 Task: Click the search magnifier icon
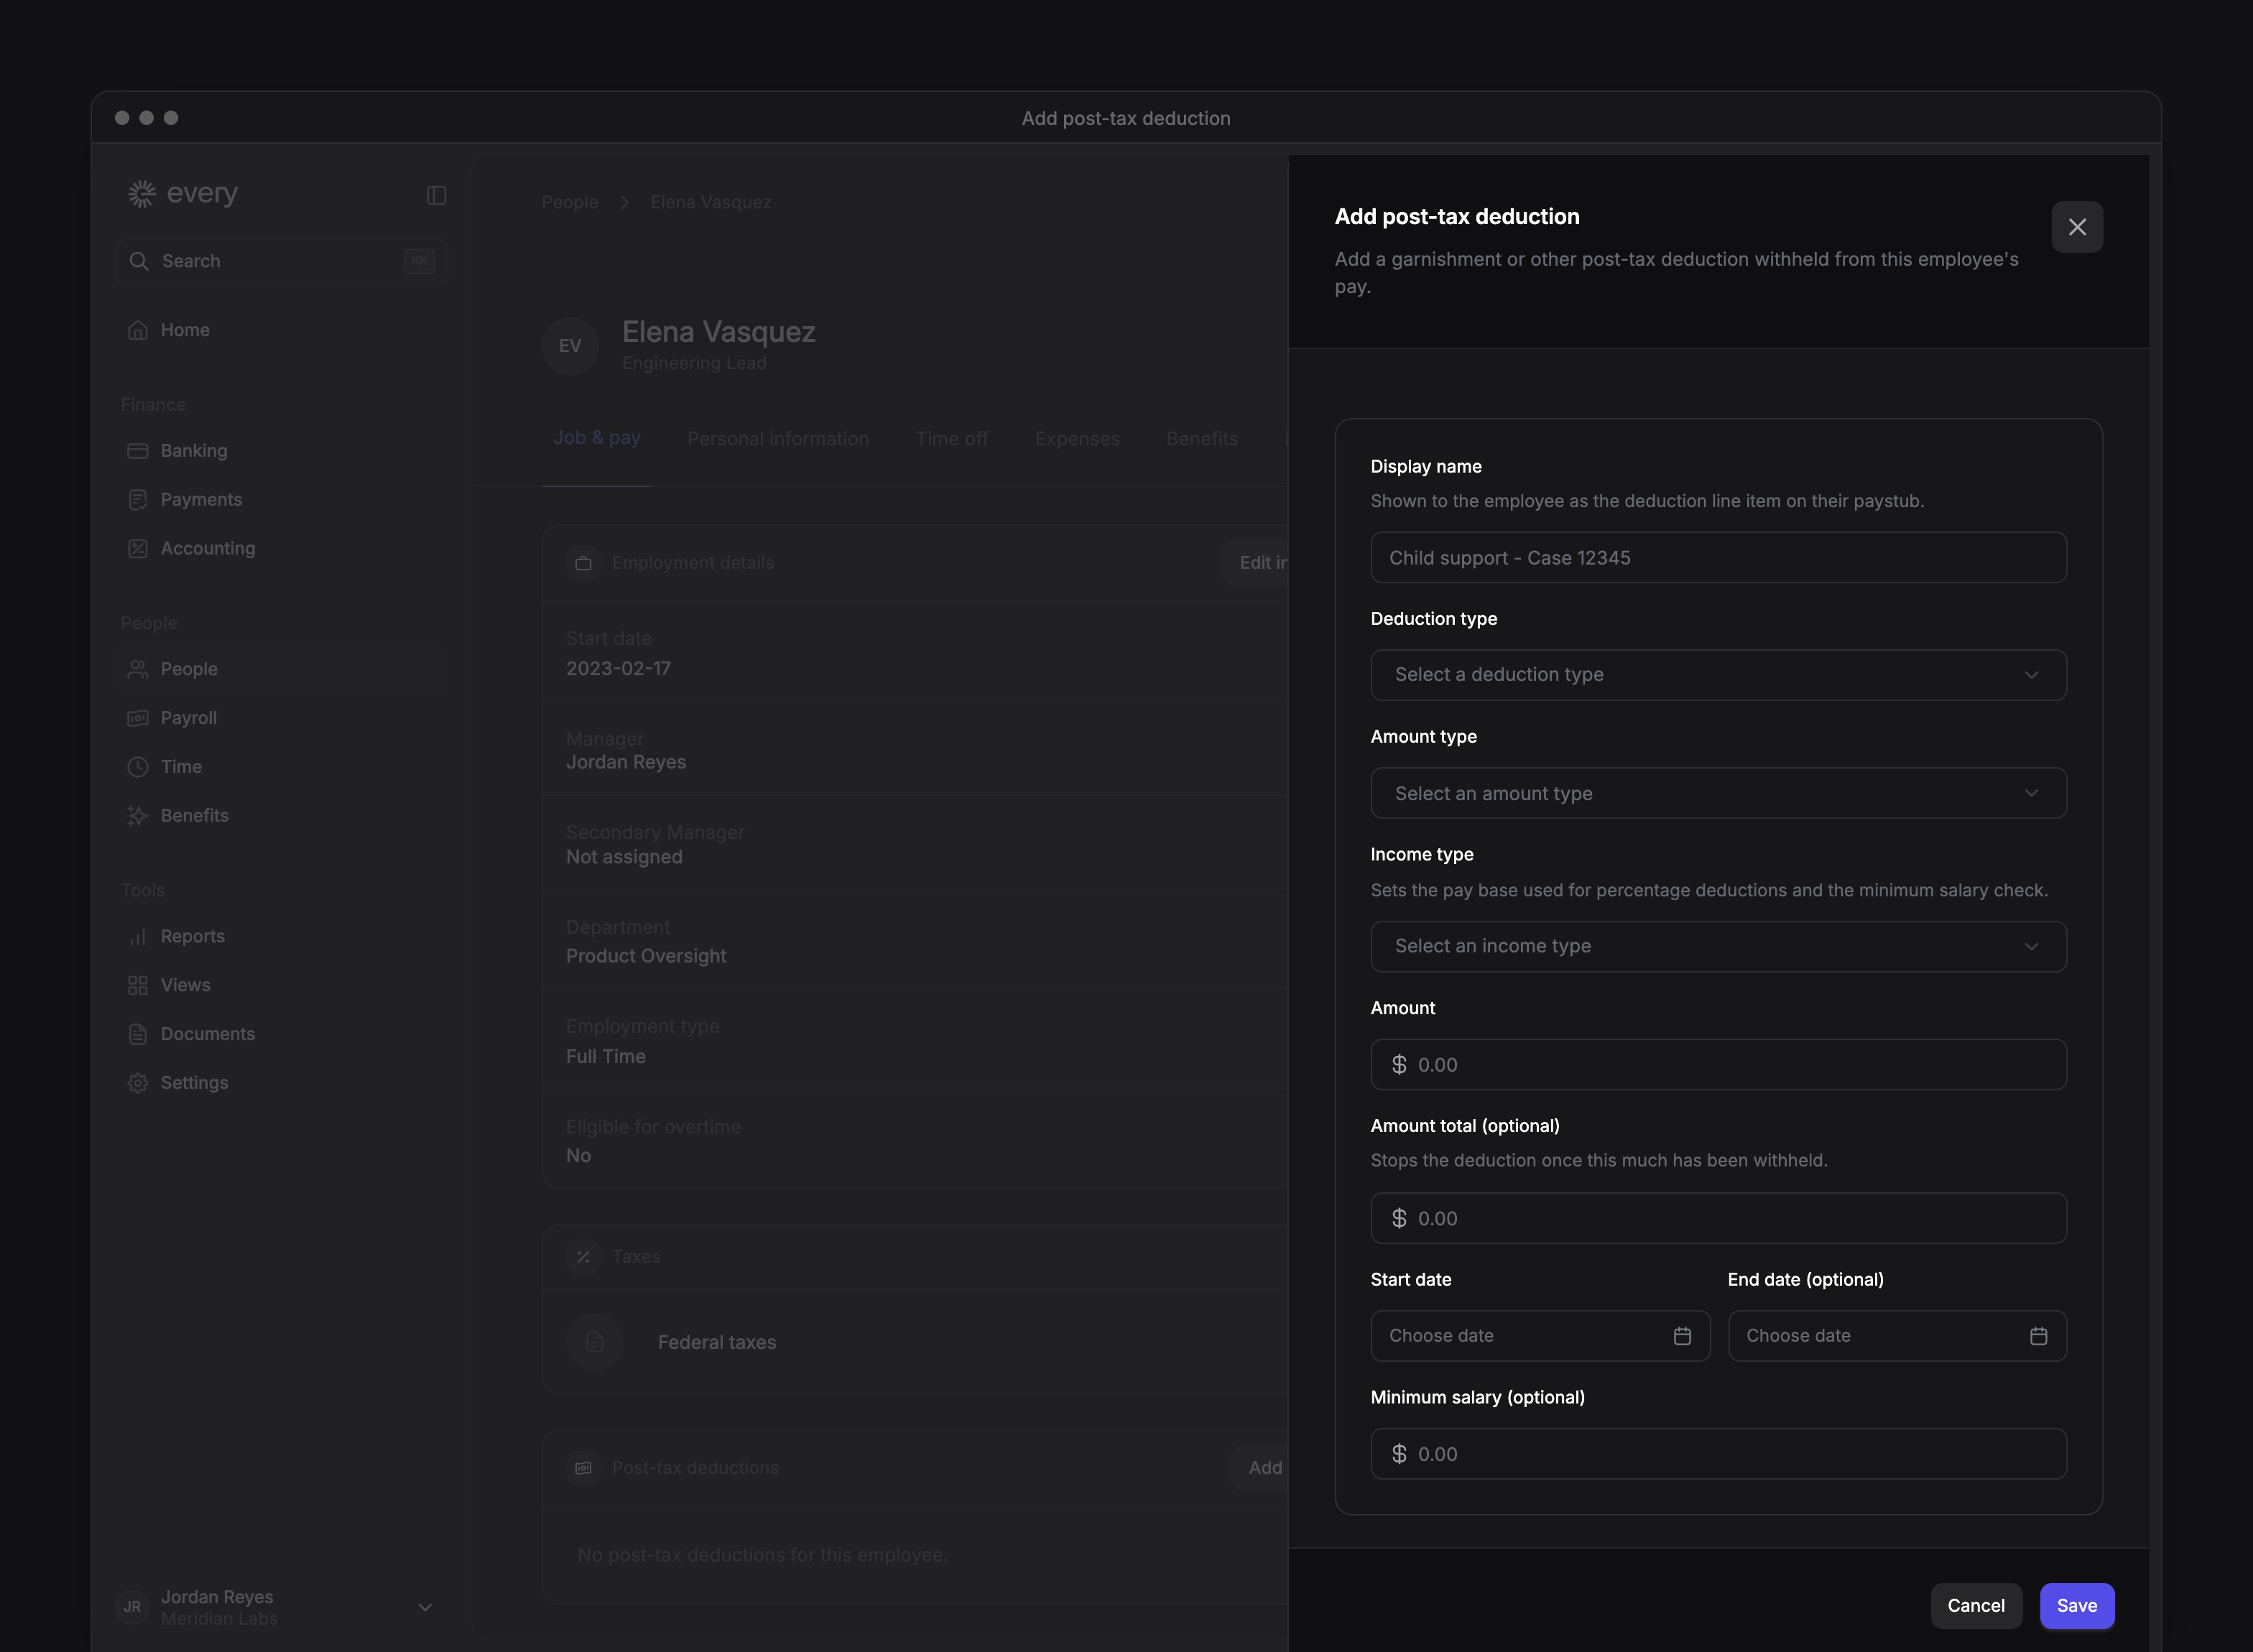click(139, 261)
